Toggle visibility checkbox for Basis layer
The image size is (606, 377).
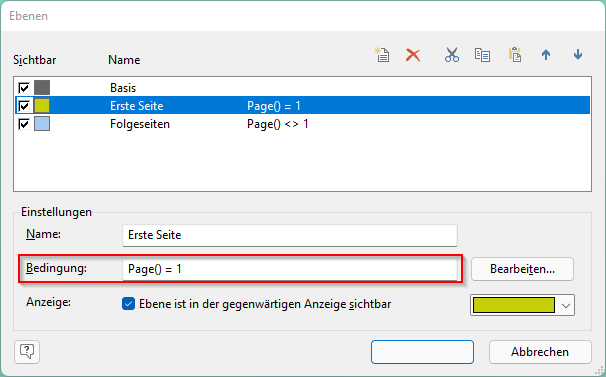[x=24, y=88]
